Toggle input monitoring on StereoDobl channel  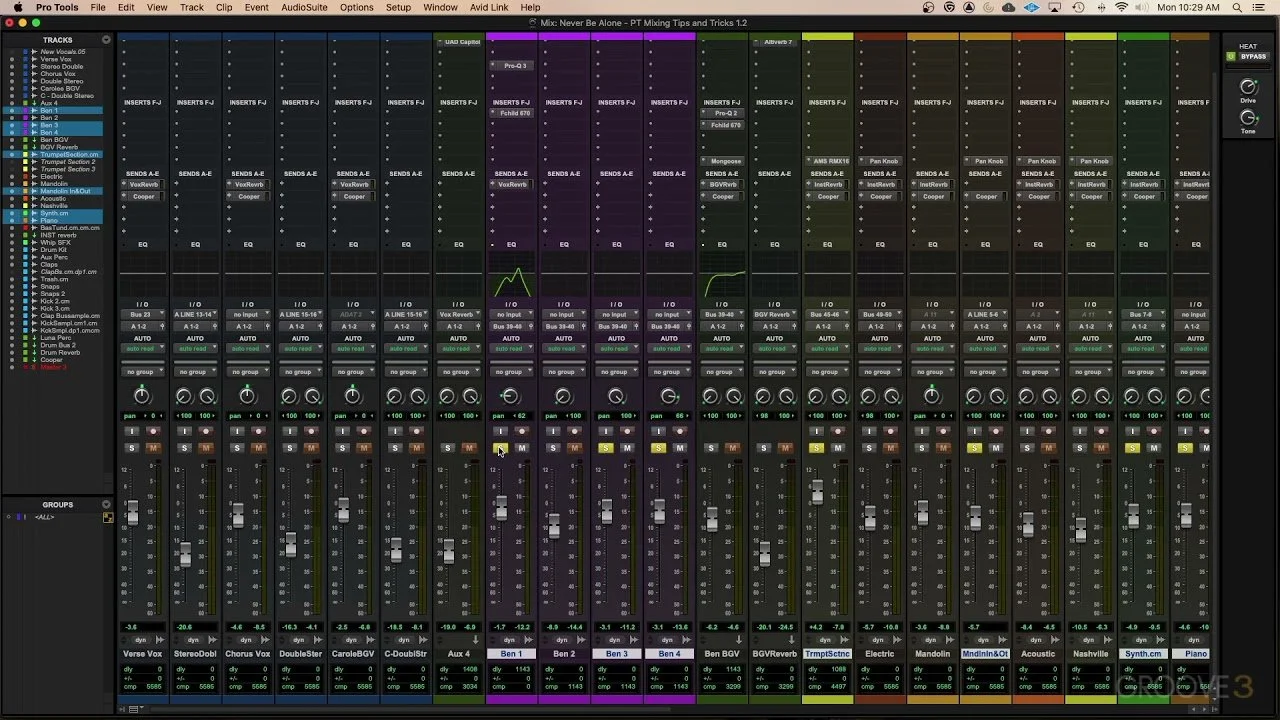pyautogui.click(x=184, y=431)
